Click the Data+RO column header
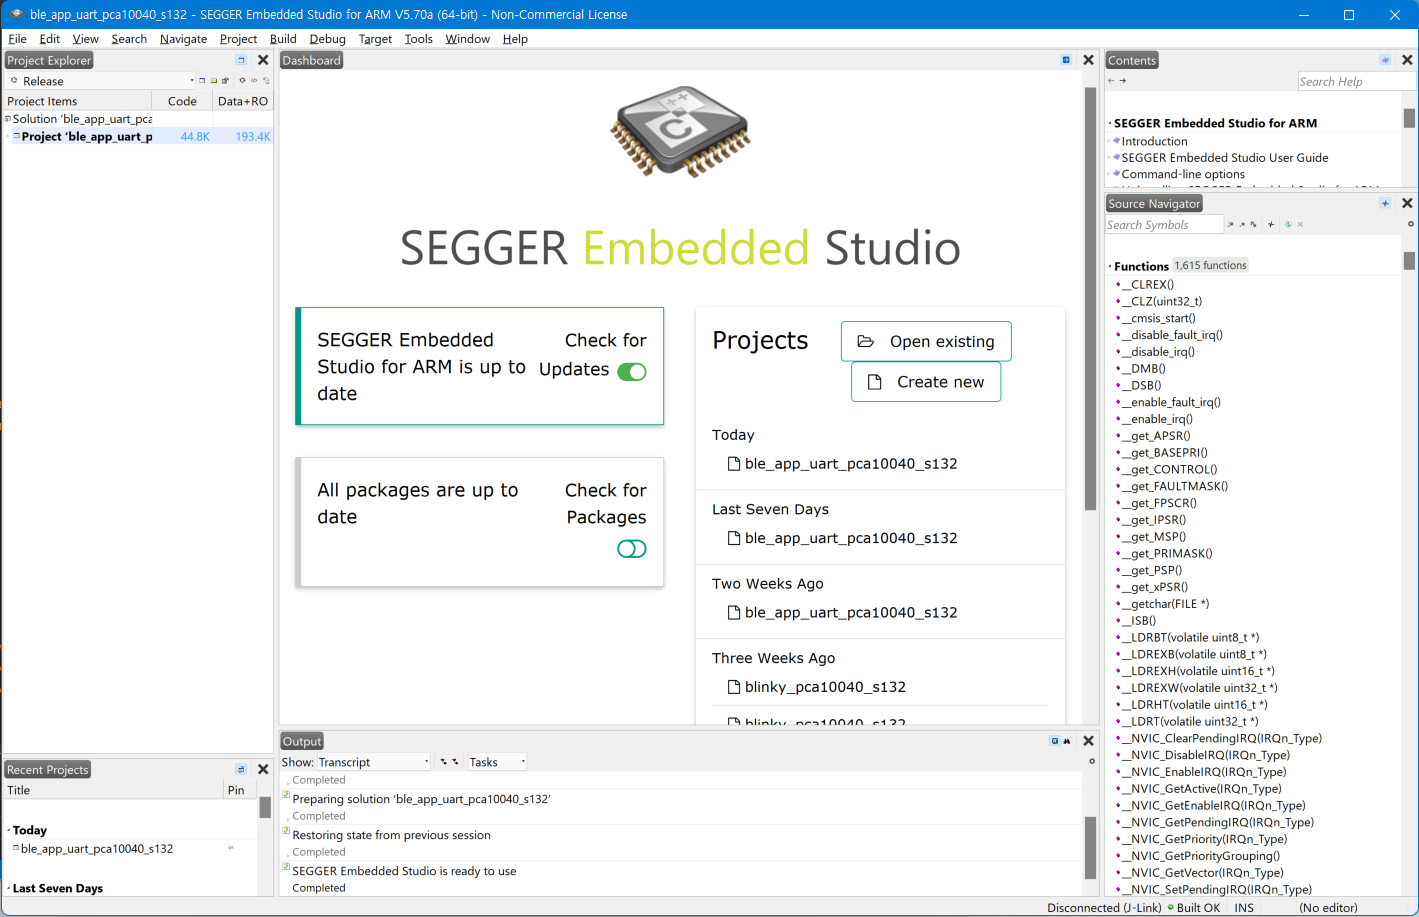This screenshot has width=1419, height=917. [243, 101]
